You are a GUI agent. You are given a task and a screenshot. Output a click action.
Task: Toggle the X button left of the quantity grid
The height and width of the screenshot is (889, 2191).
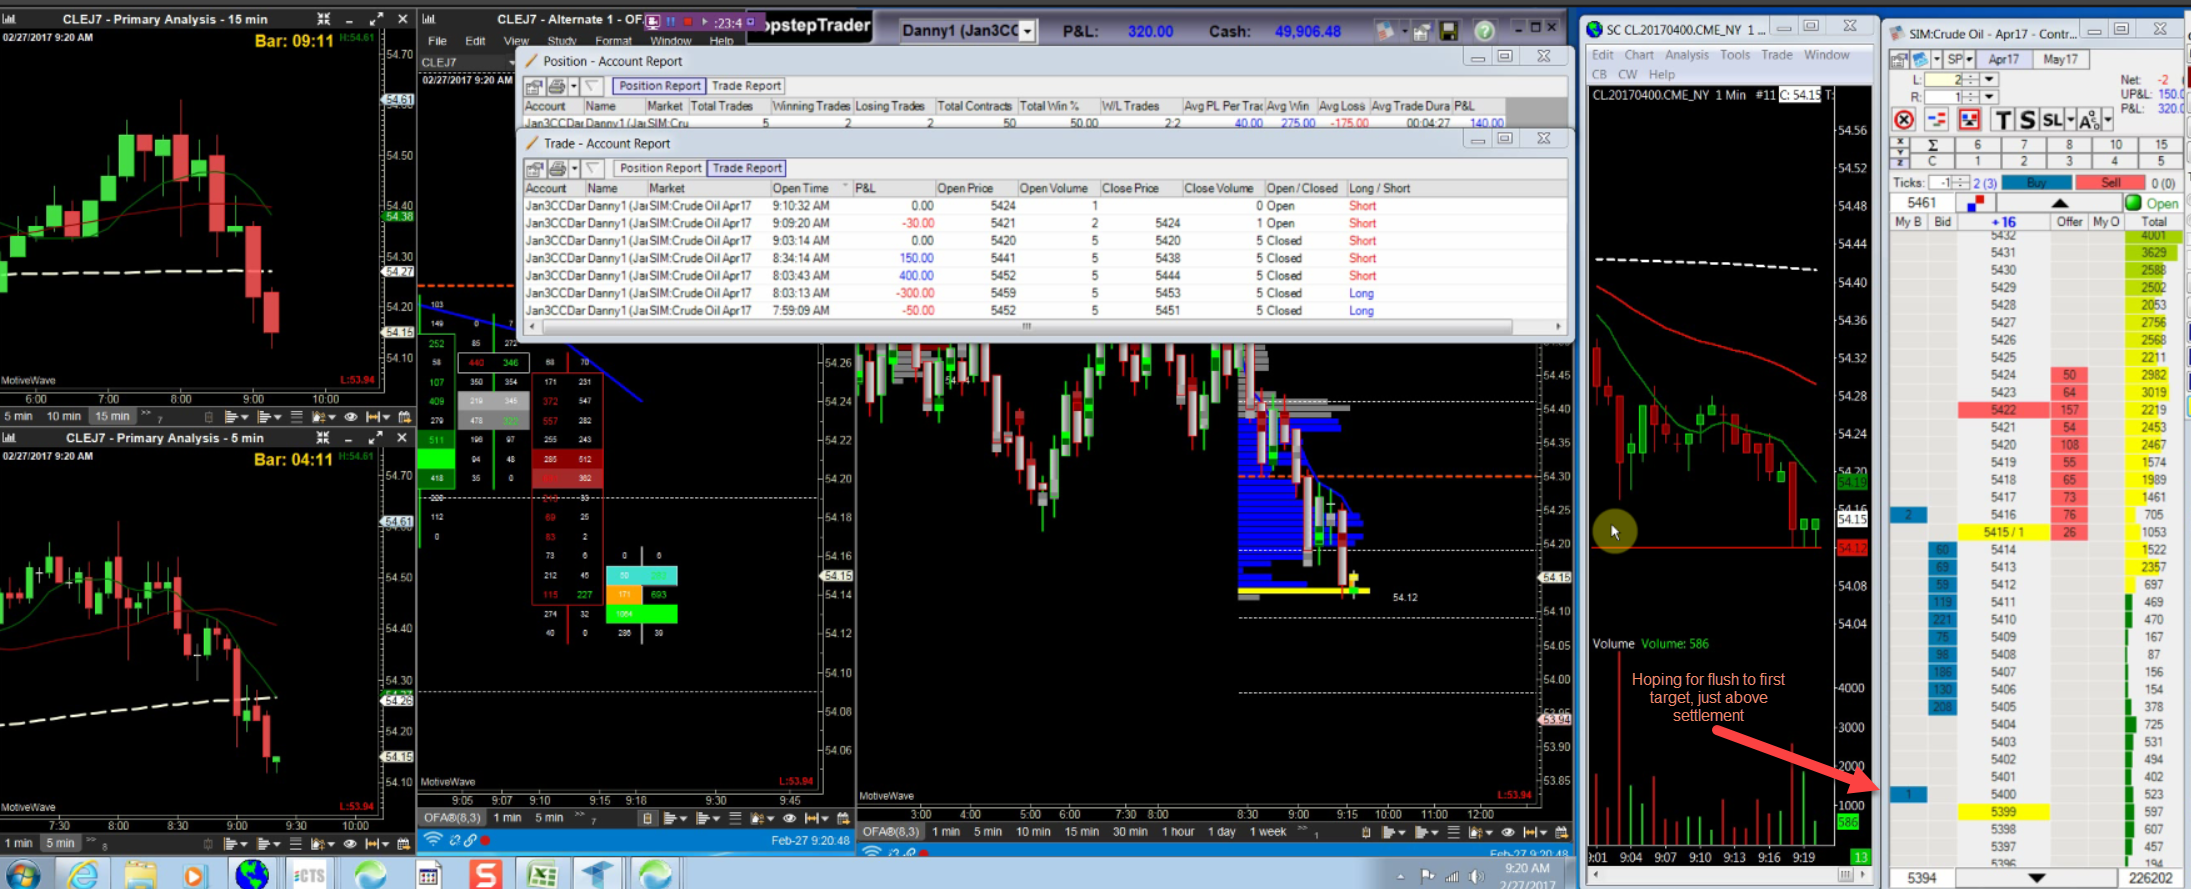[1900, 144]
